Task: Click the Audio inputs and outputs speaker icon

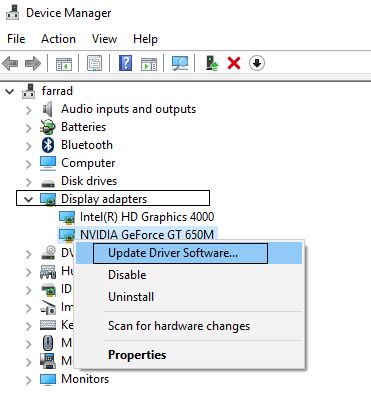Action: tap(48, 109)
